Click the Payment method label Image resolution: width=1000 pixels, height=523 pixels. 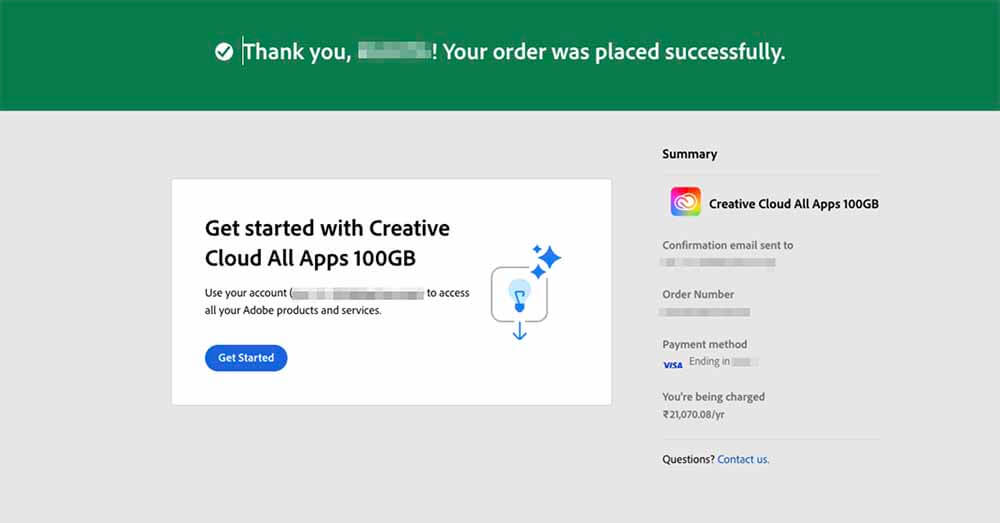click(x=705, y=344)
